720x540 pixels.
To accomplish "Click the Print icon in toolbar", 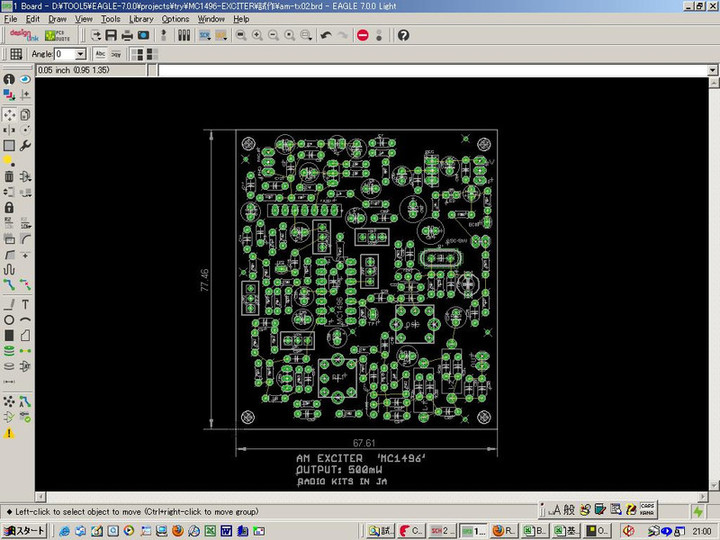I will (x=127, y=35).
